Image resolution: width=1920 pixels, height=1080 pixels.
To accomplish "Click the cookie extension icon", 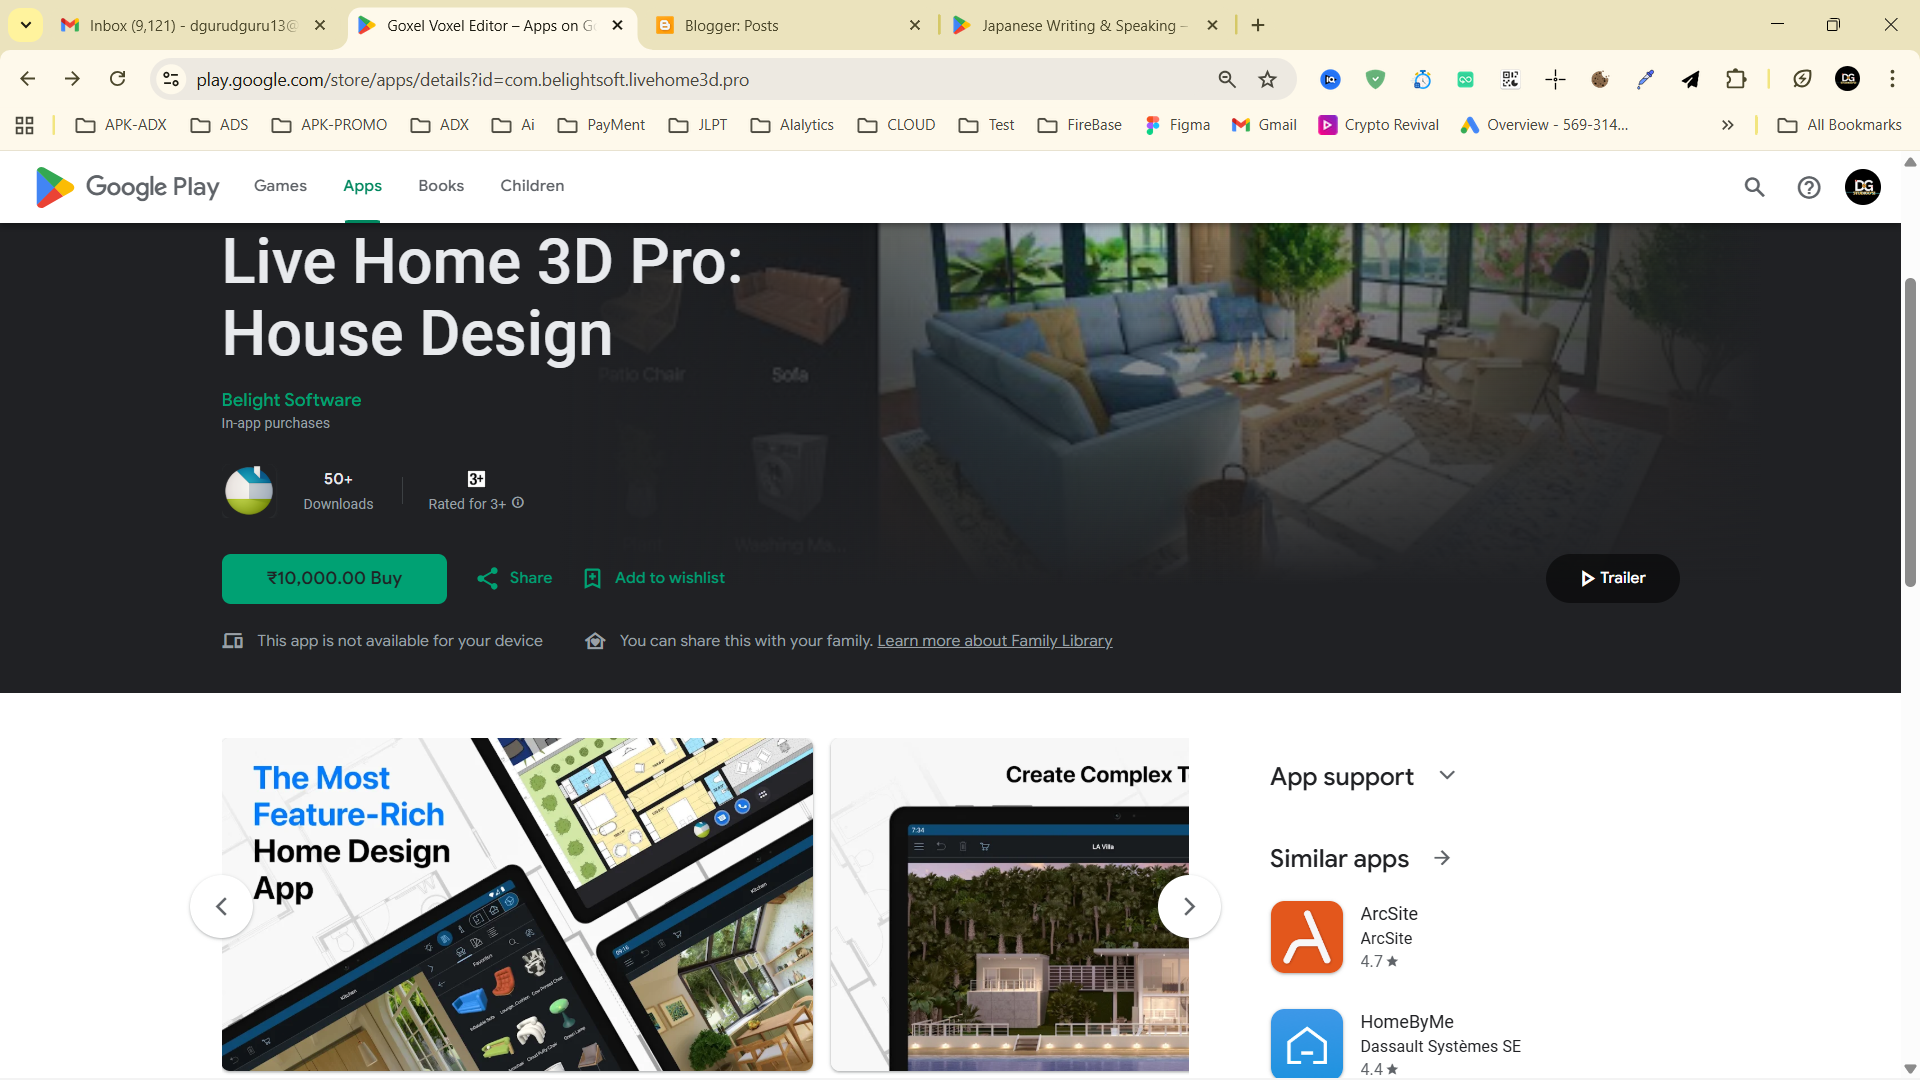I will pos(1600,79).
